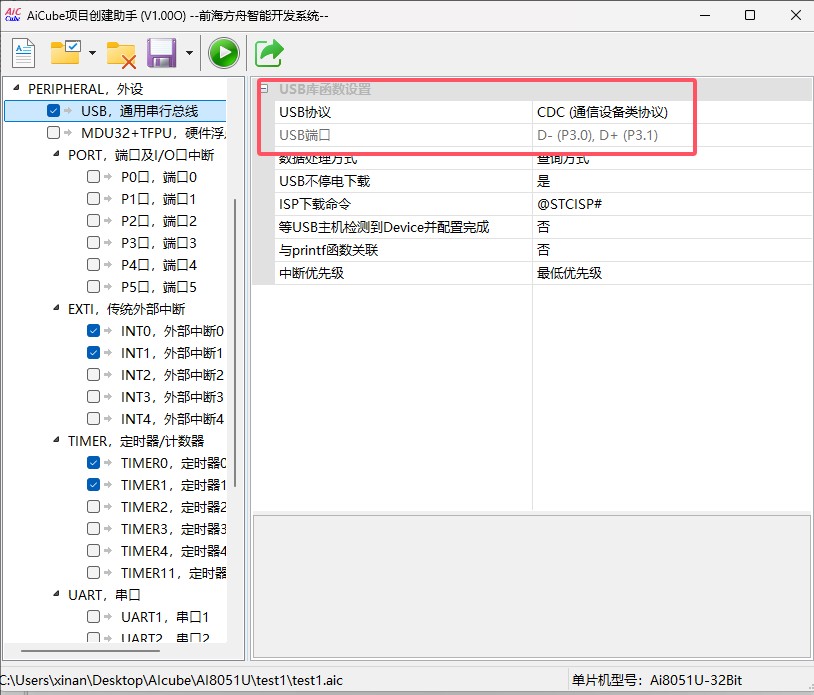This screenshot has height=695, width=814.
Task: Enable the TIMER4 checkbox
Action: point(93,551)
